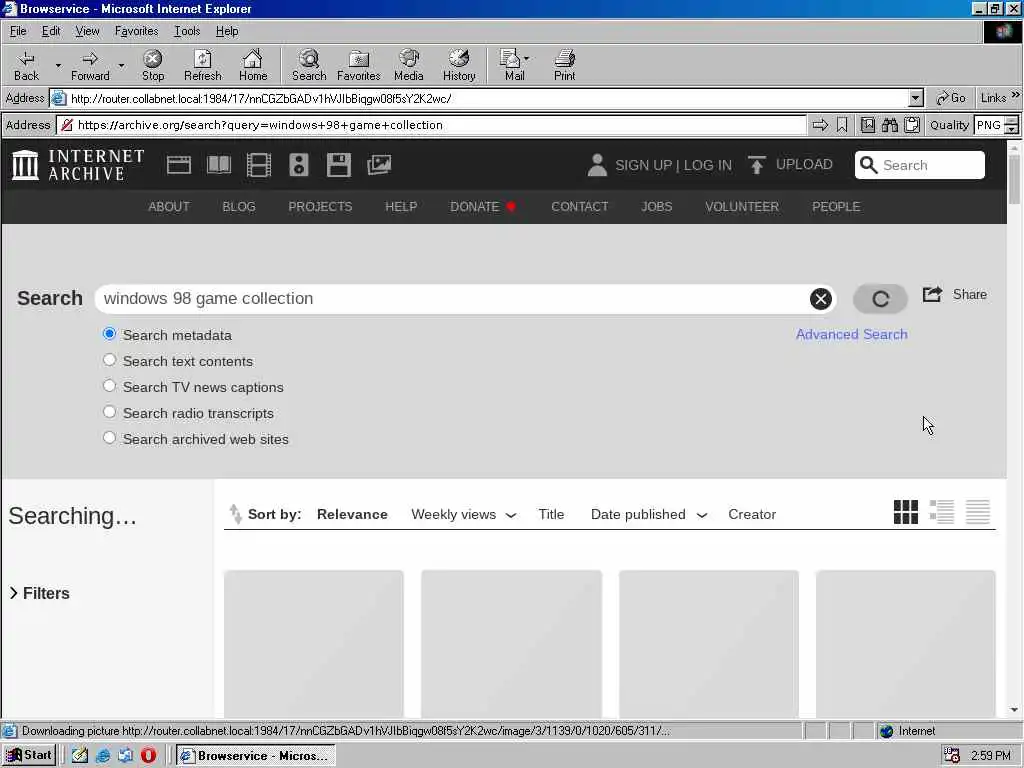
Task: Reload page using IE Refresh button
Action: pos(202,66)
